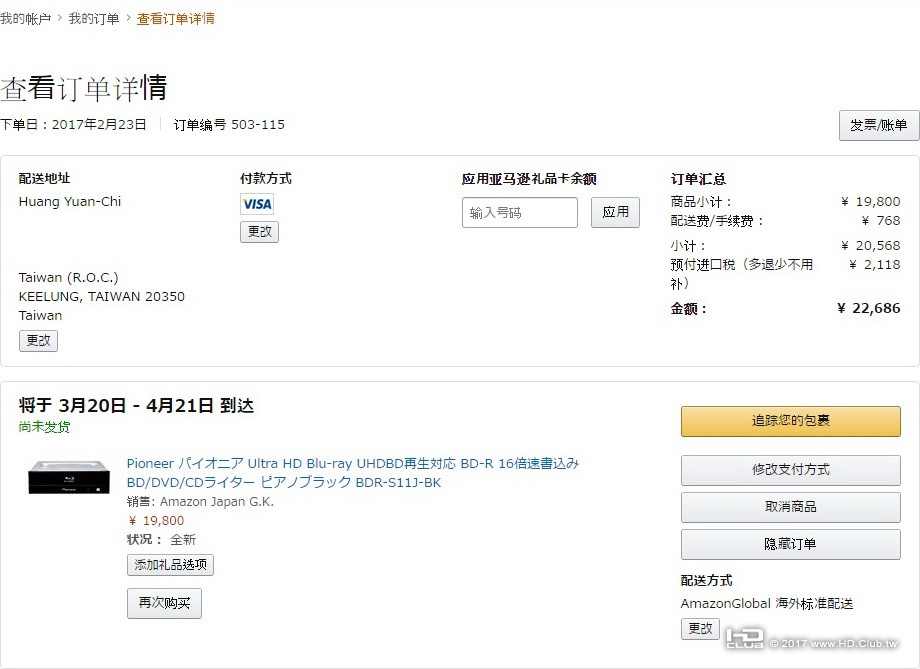The height and width of the screenshot is (669, 920).
Task: Click 添加礼品选项 button
Action: [170, 565]
